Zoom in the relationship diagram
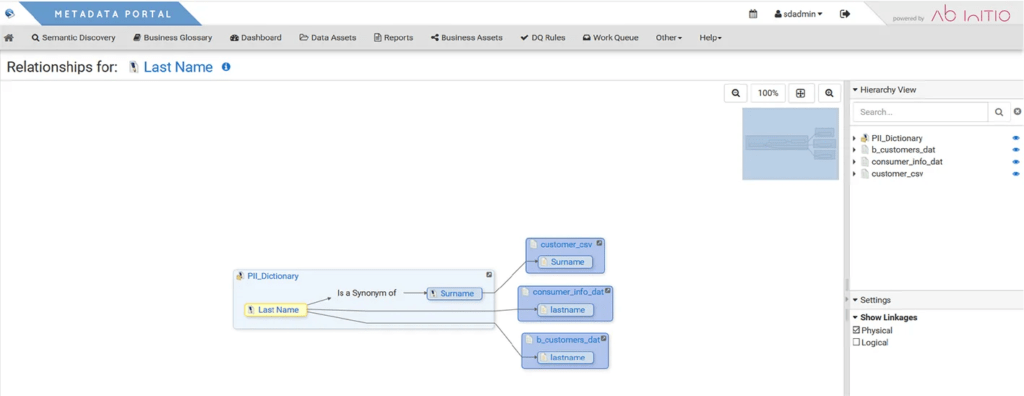 coord(829,93)
